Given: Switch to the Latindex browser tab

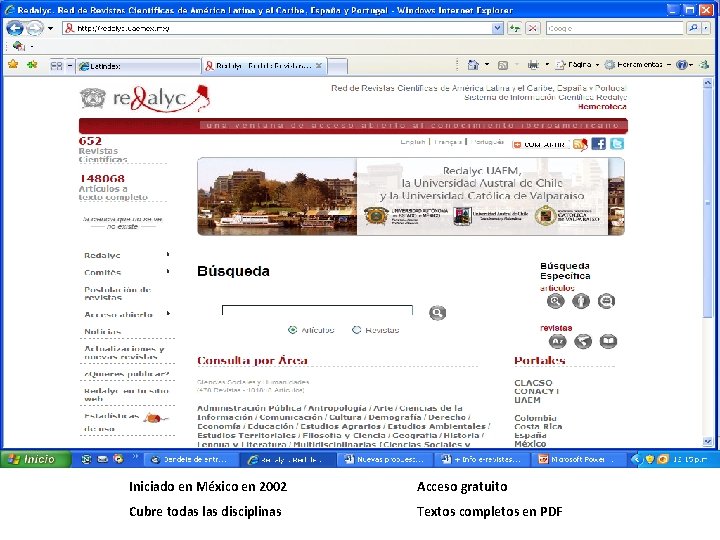Looking at the screenshot, I should pyautogui.click(x=138, y=66).
